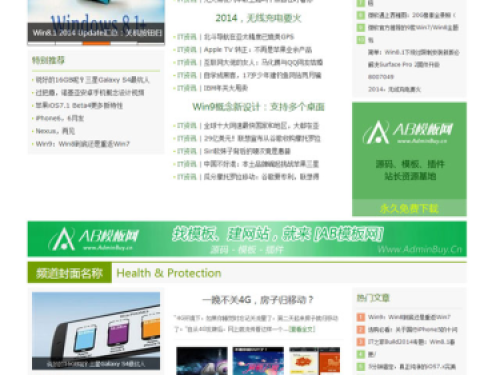Click the AB模板网 logo in square ad
This screenshot has height=375, width=500.
[408, 132]
